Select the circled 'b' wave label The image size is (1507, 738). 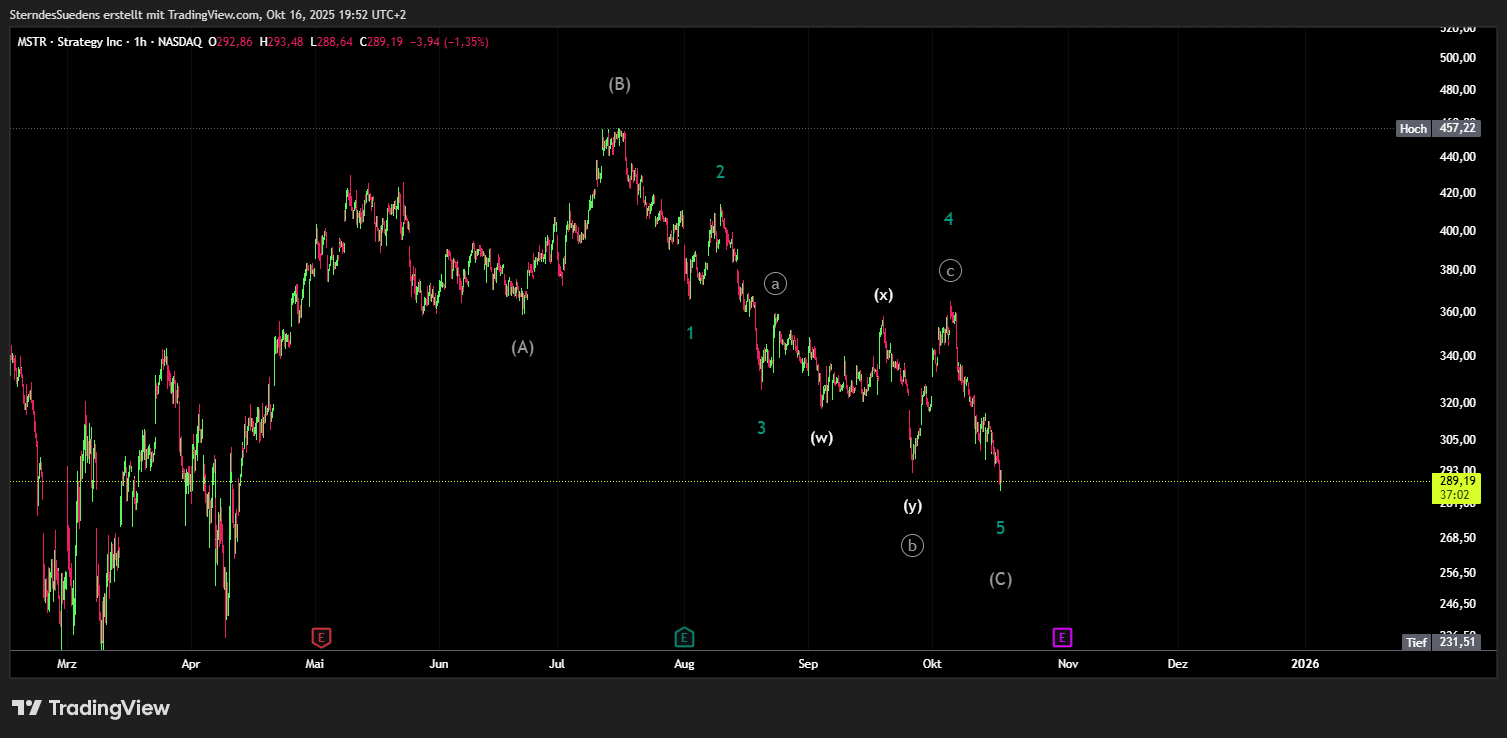[x=912, y=546]
